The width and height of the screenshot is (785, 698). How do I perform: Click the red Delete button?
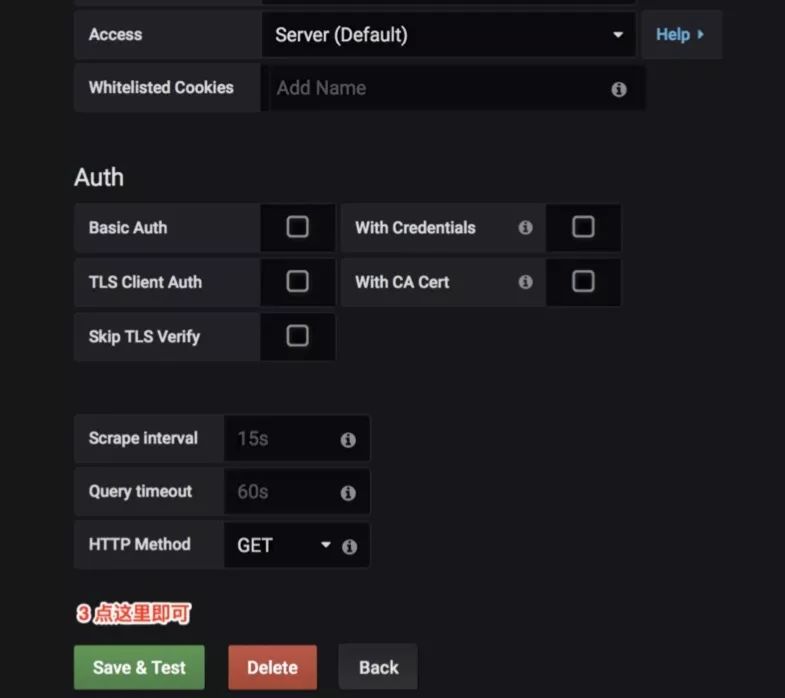[272, 667]
